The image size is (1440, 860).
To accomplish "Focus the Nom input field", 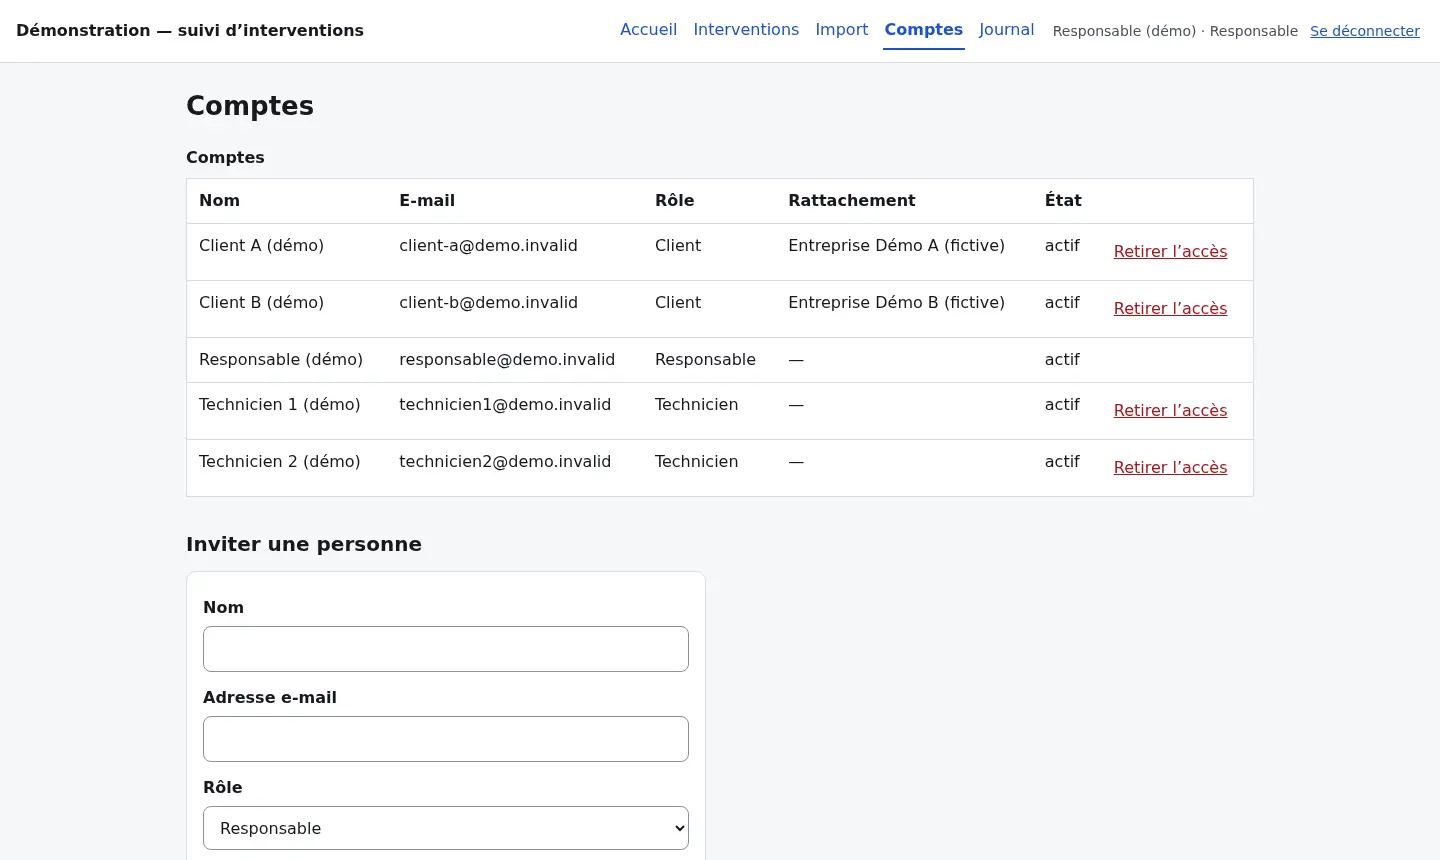I will 446,649.
